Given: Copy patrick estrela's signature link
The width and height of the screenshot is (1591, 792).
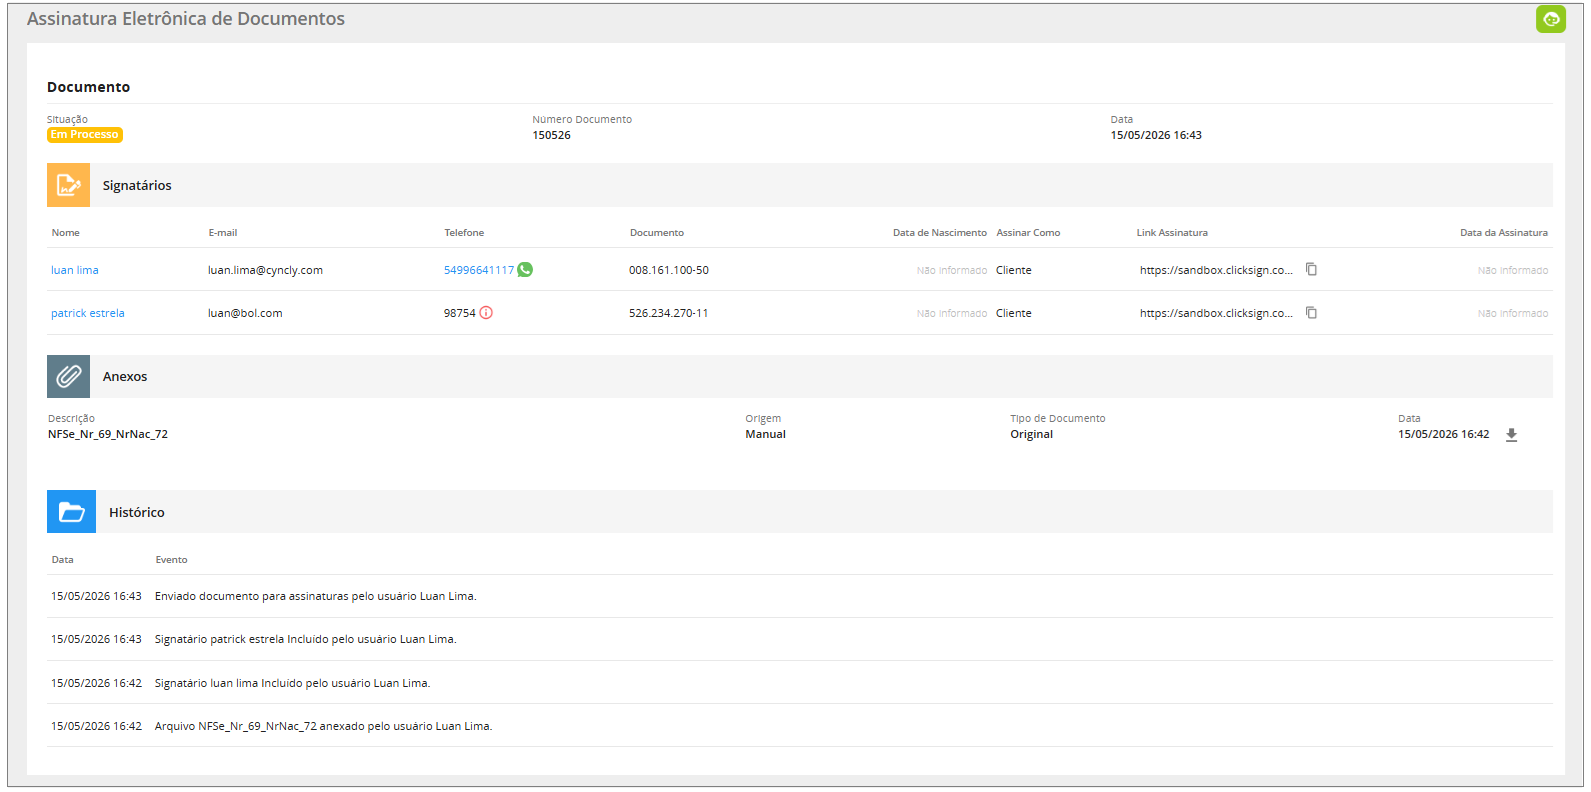Looking at the screenshot, I should click(x=1311, y=313).
